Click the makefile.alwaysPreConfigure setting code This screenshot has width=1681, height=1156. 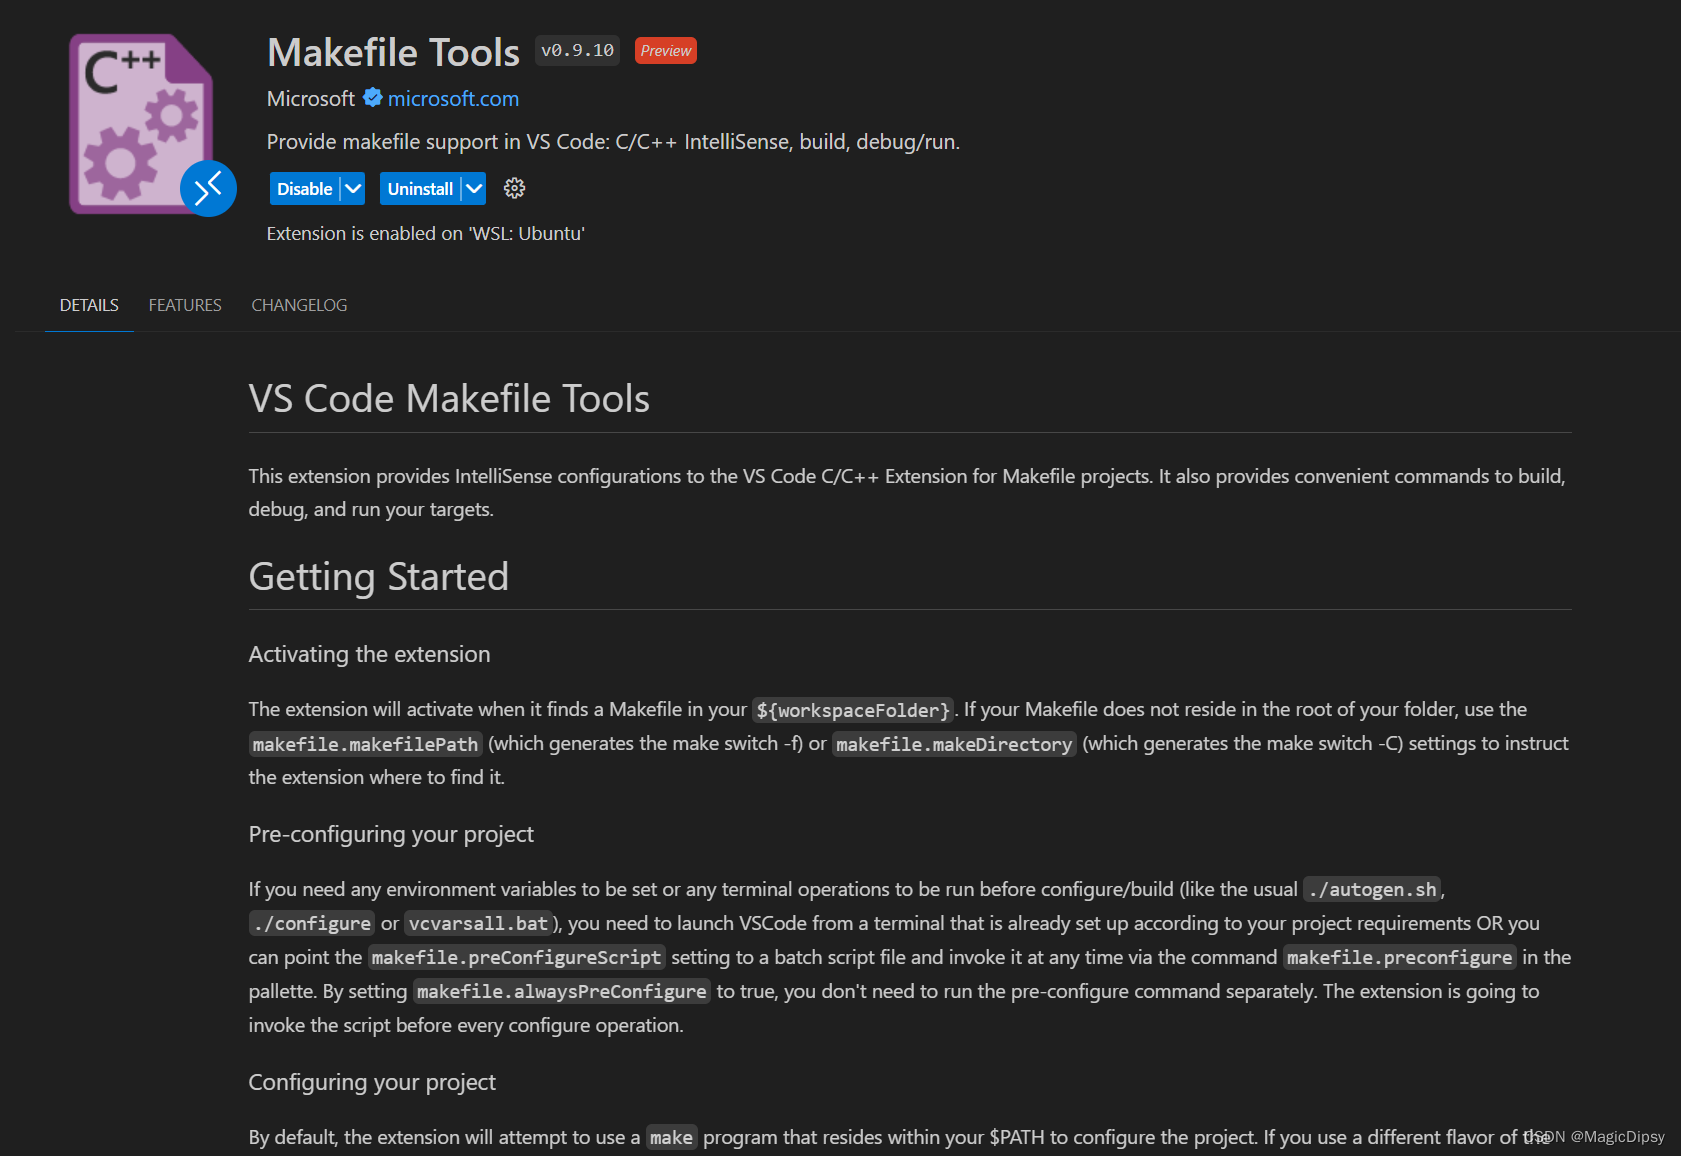(562, 992)
